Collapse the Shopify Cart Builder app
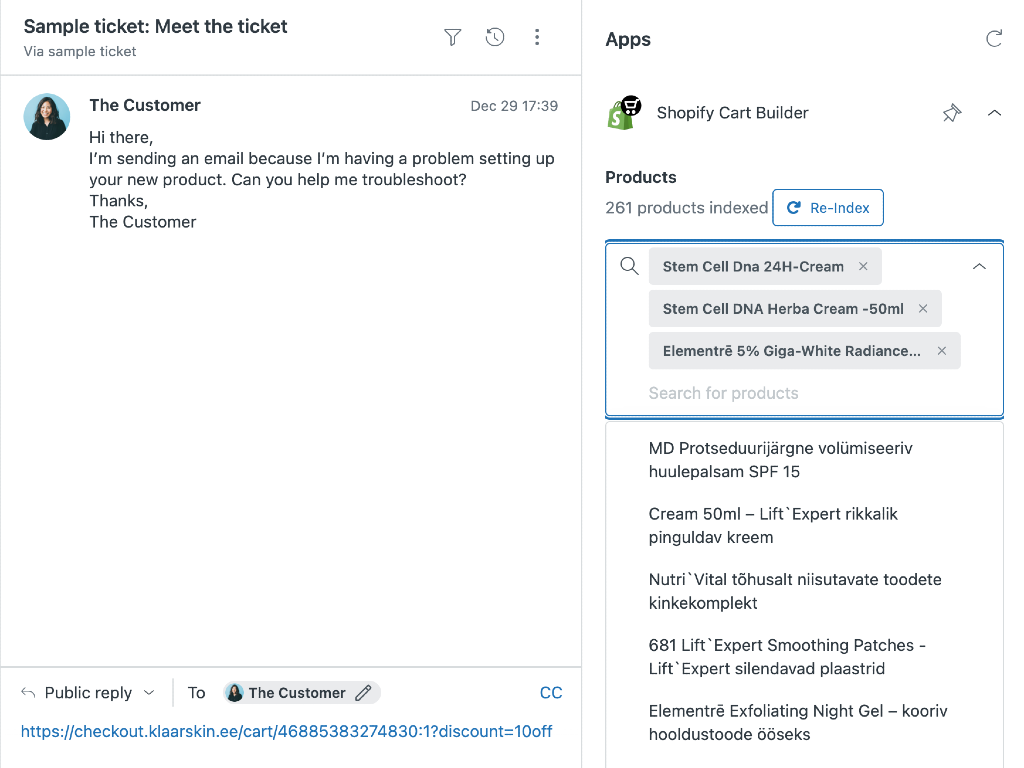 (994, 113)
